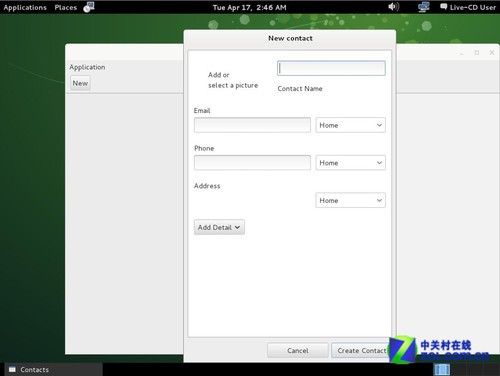The height and width of the screenshot is (376, 500).
Task: Click the chat bubble icon beside Live-CD User
Action: point(443,7)
